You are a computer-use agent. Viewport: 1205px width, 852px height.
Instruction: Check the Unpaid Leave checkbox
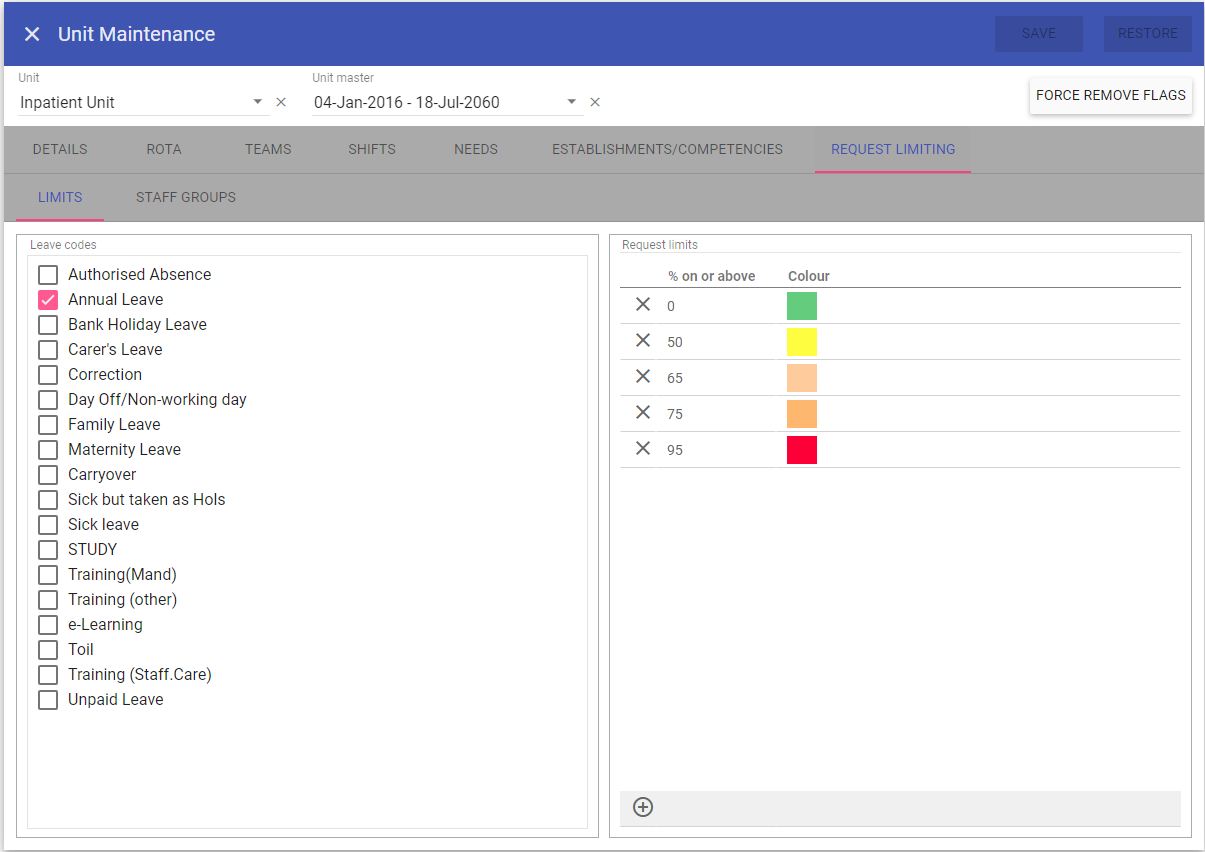point(48,700)
